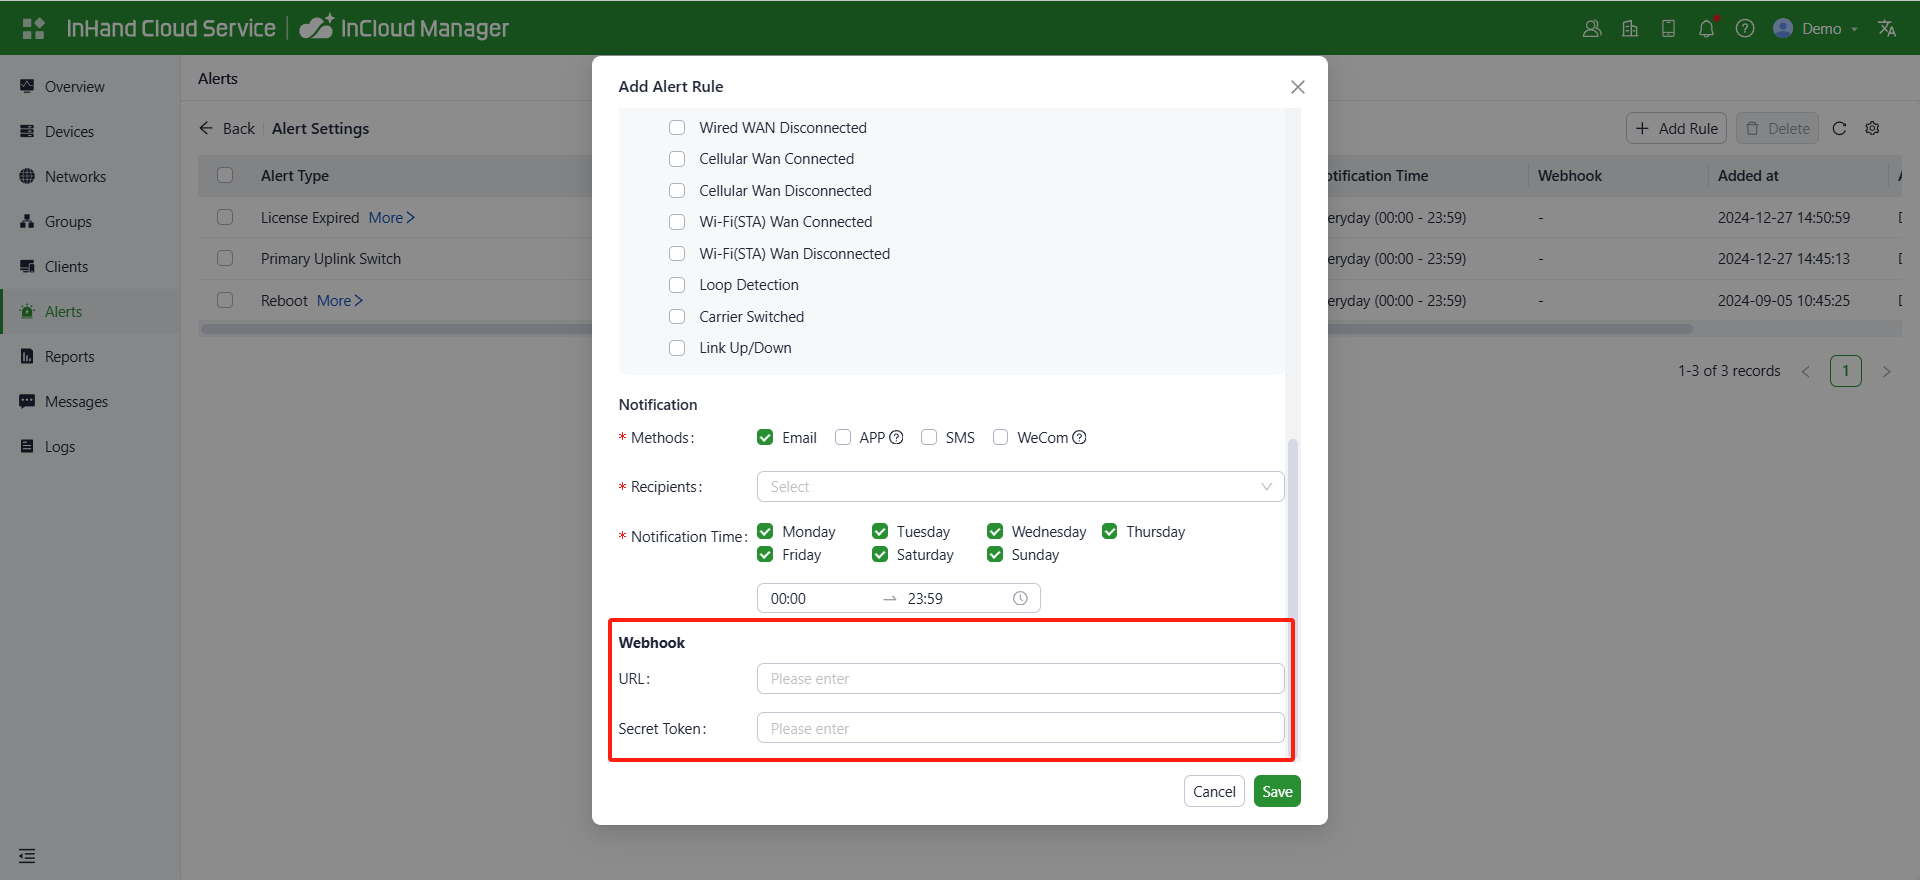Go to Reports in the sidebar
The width and height of the screenshot is (1920, 880).
[x=69, y=357]
